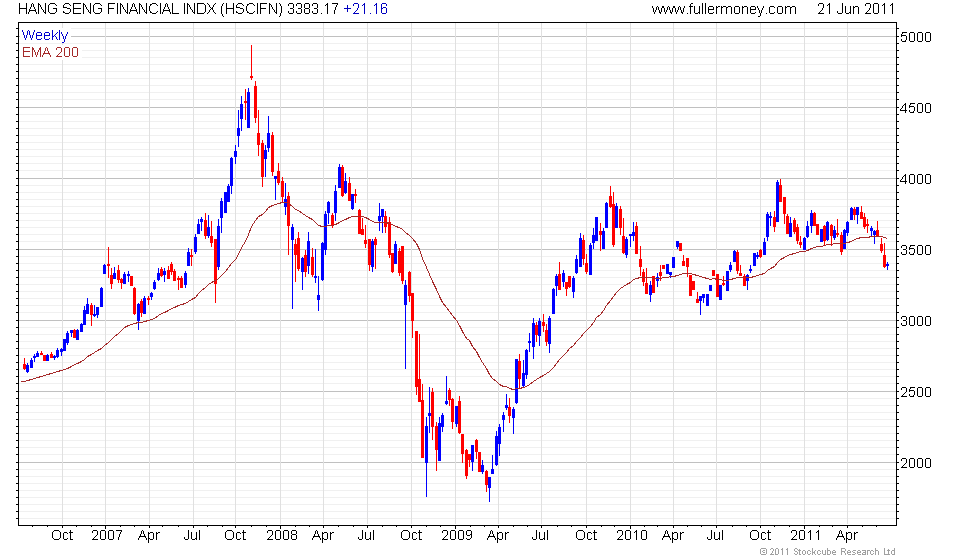
Task: Click the 2010 year label on time axis
Action: click(631, 536)
